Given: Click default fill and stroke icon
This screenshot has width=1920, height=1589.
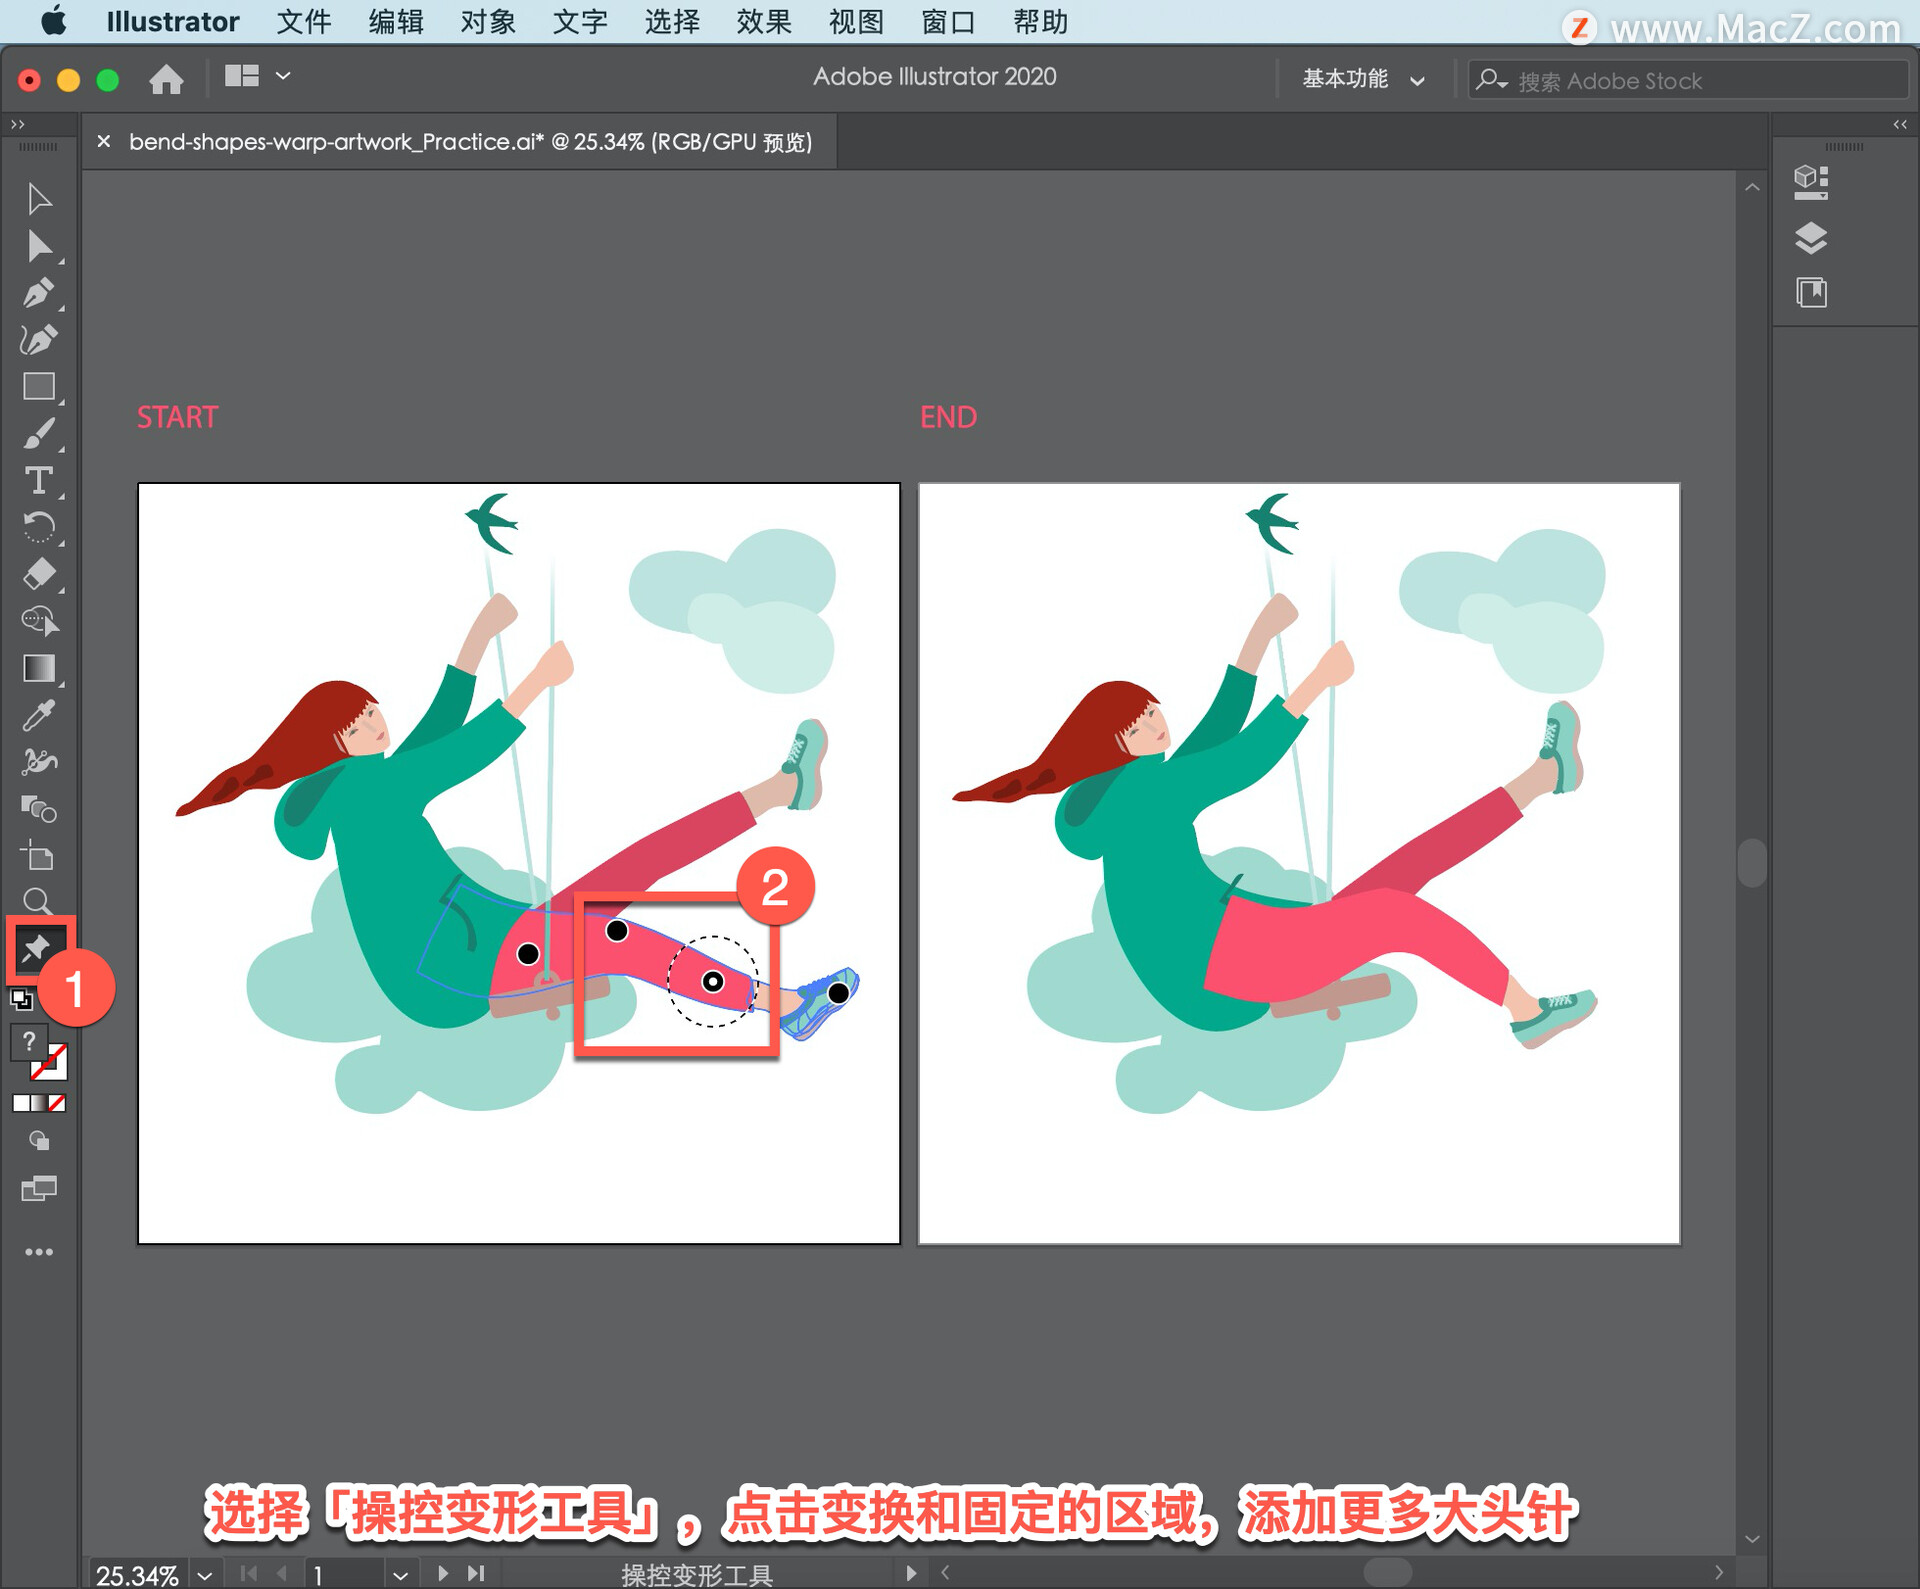Looking at the screenshot, I should click(x=21, y=999).
